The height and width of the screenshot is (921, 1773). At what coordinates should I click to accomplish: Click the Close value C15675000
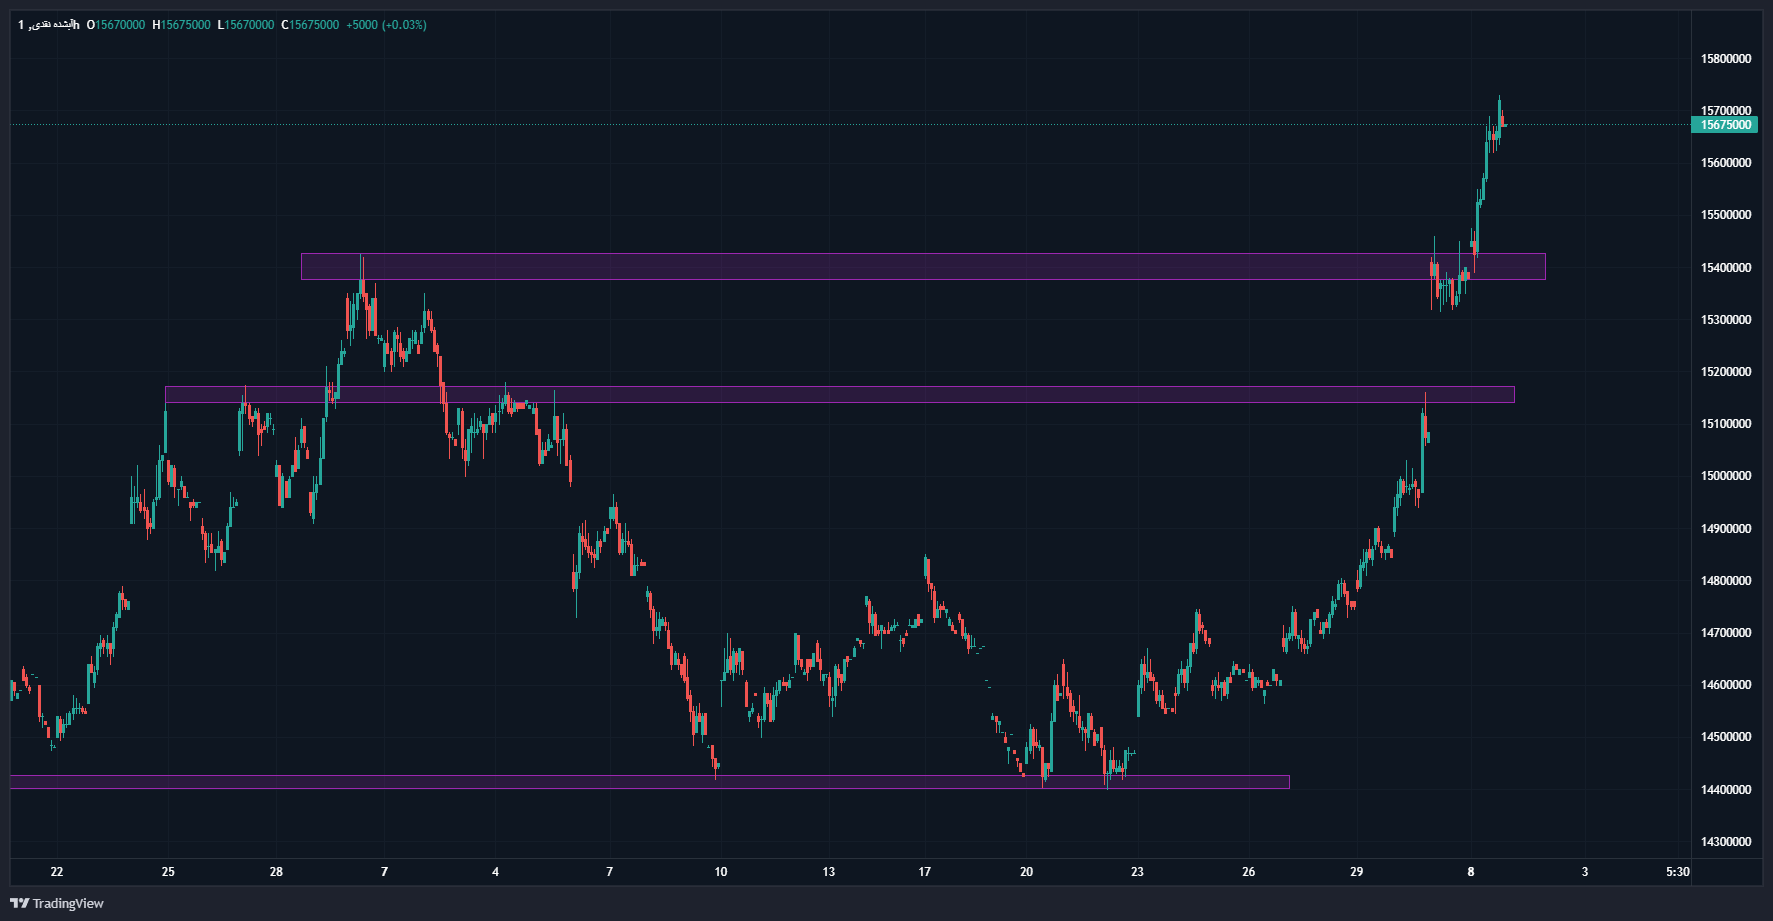pos(310,25)
